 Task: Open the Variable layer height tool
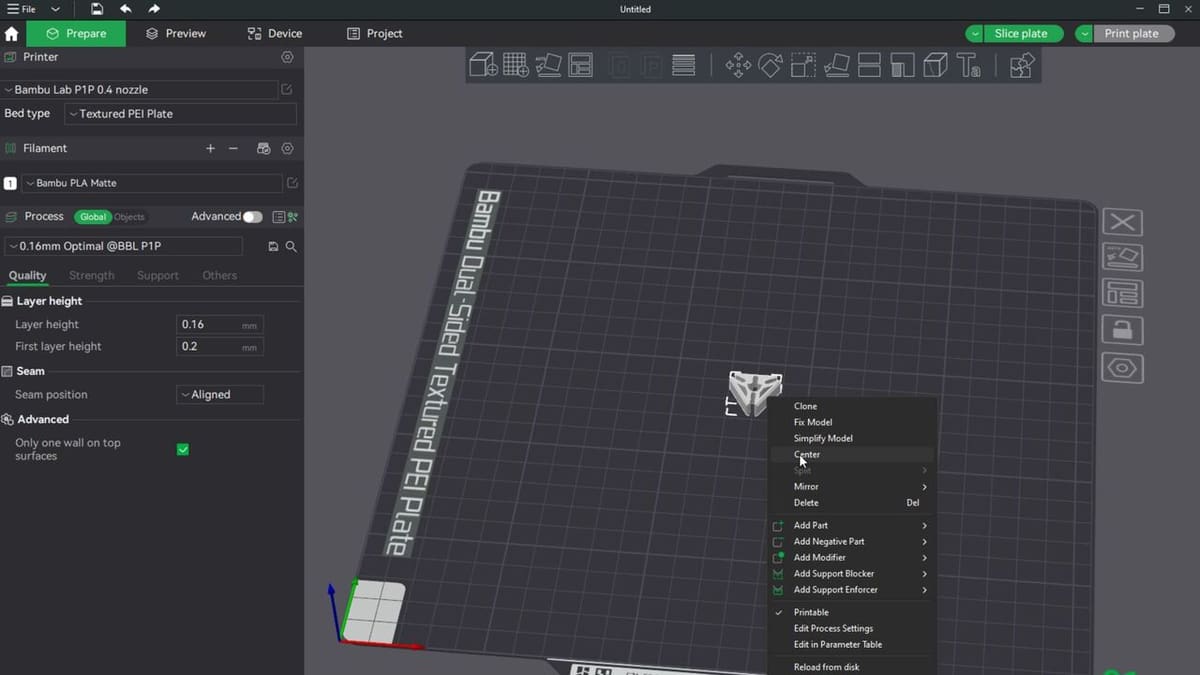[684, 66]
